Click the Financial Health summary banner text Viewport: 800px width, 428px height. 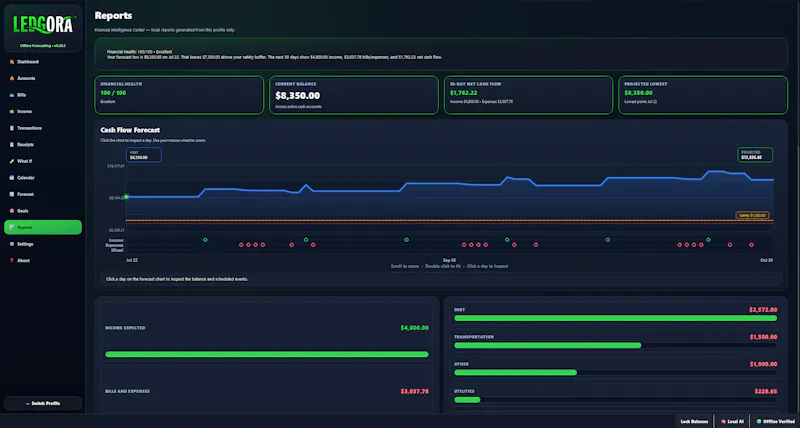coord(274,55)
